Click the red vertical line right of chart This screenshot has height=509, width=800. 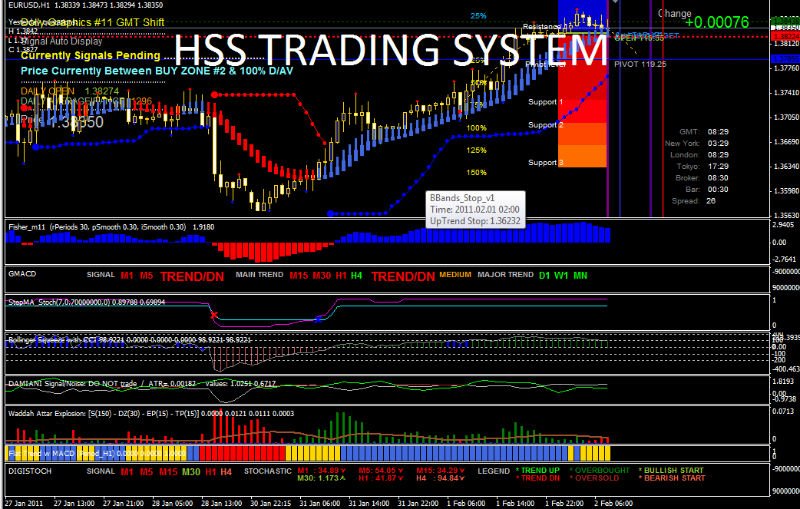click(663, 108)
